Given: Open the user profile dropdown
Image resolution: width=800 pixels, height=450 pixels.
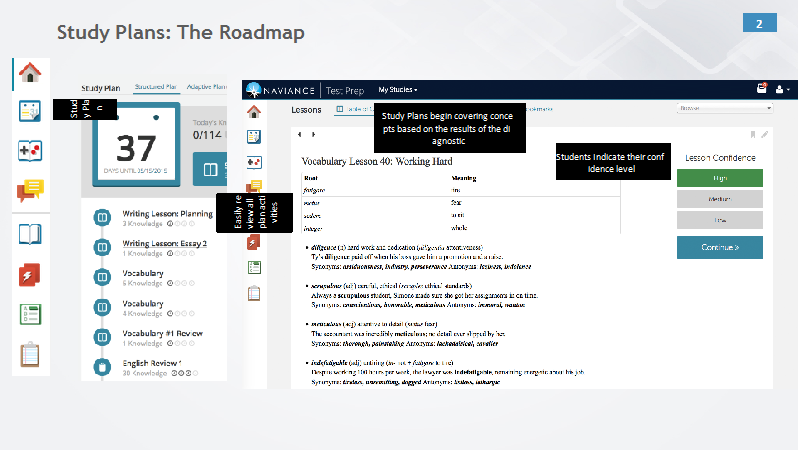Looking at the screenshot, I should coord(782,90).
